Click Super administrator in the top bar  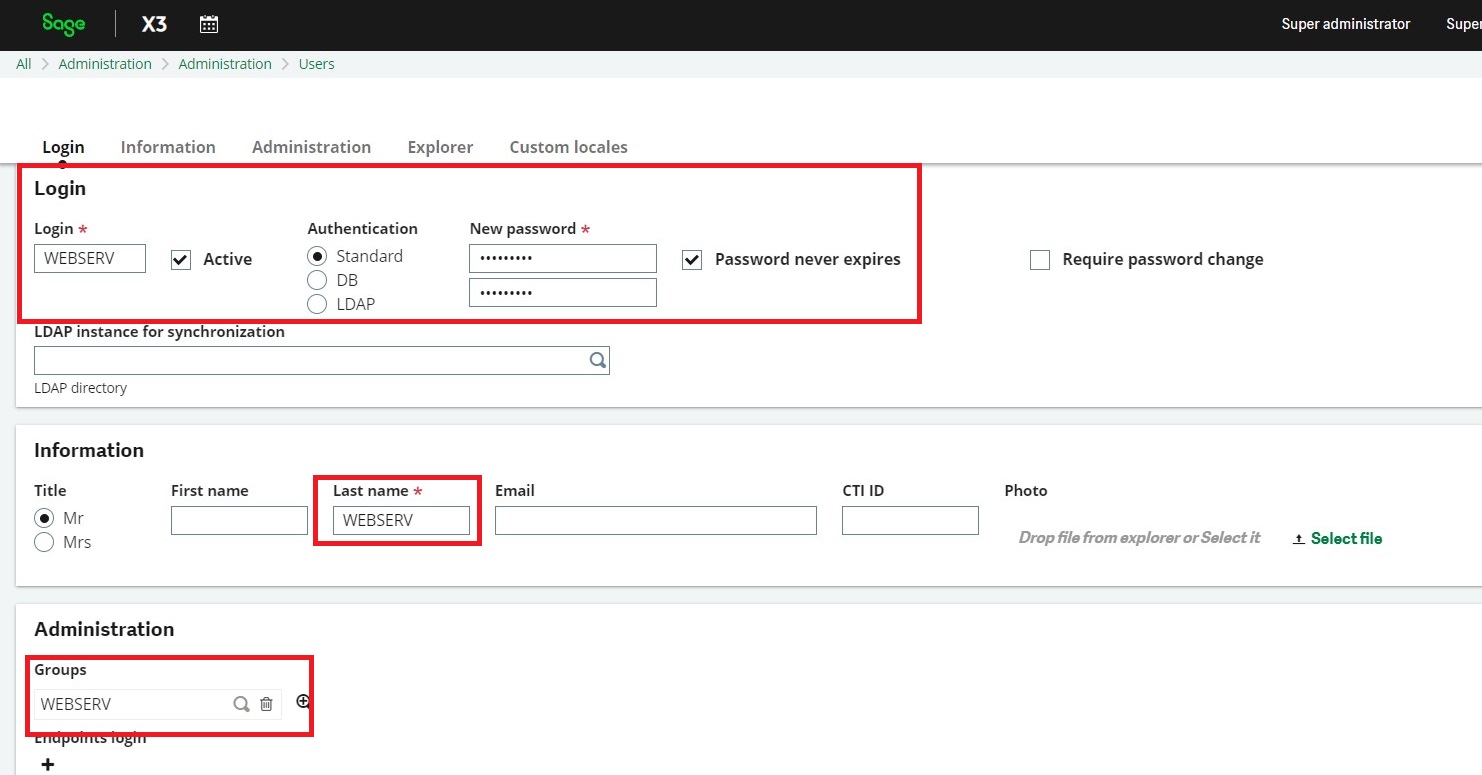[x=1345, y=23]
